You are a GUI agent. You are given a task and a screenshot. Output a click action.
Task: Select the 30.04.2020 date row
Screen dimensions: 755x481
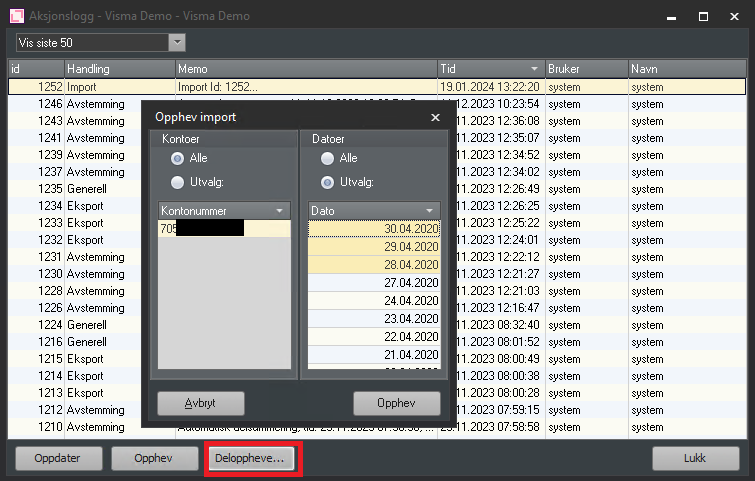[x=374, y=229]
